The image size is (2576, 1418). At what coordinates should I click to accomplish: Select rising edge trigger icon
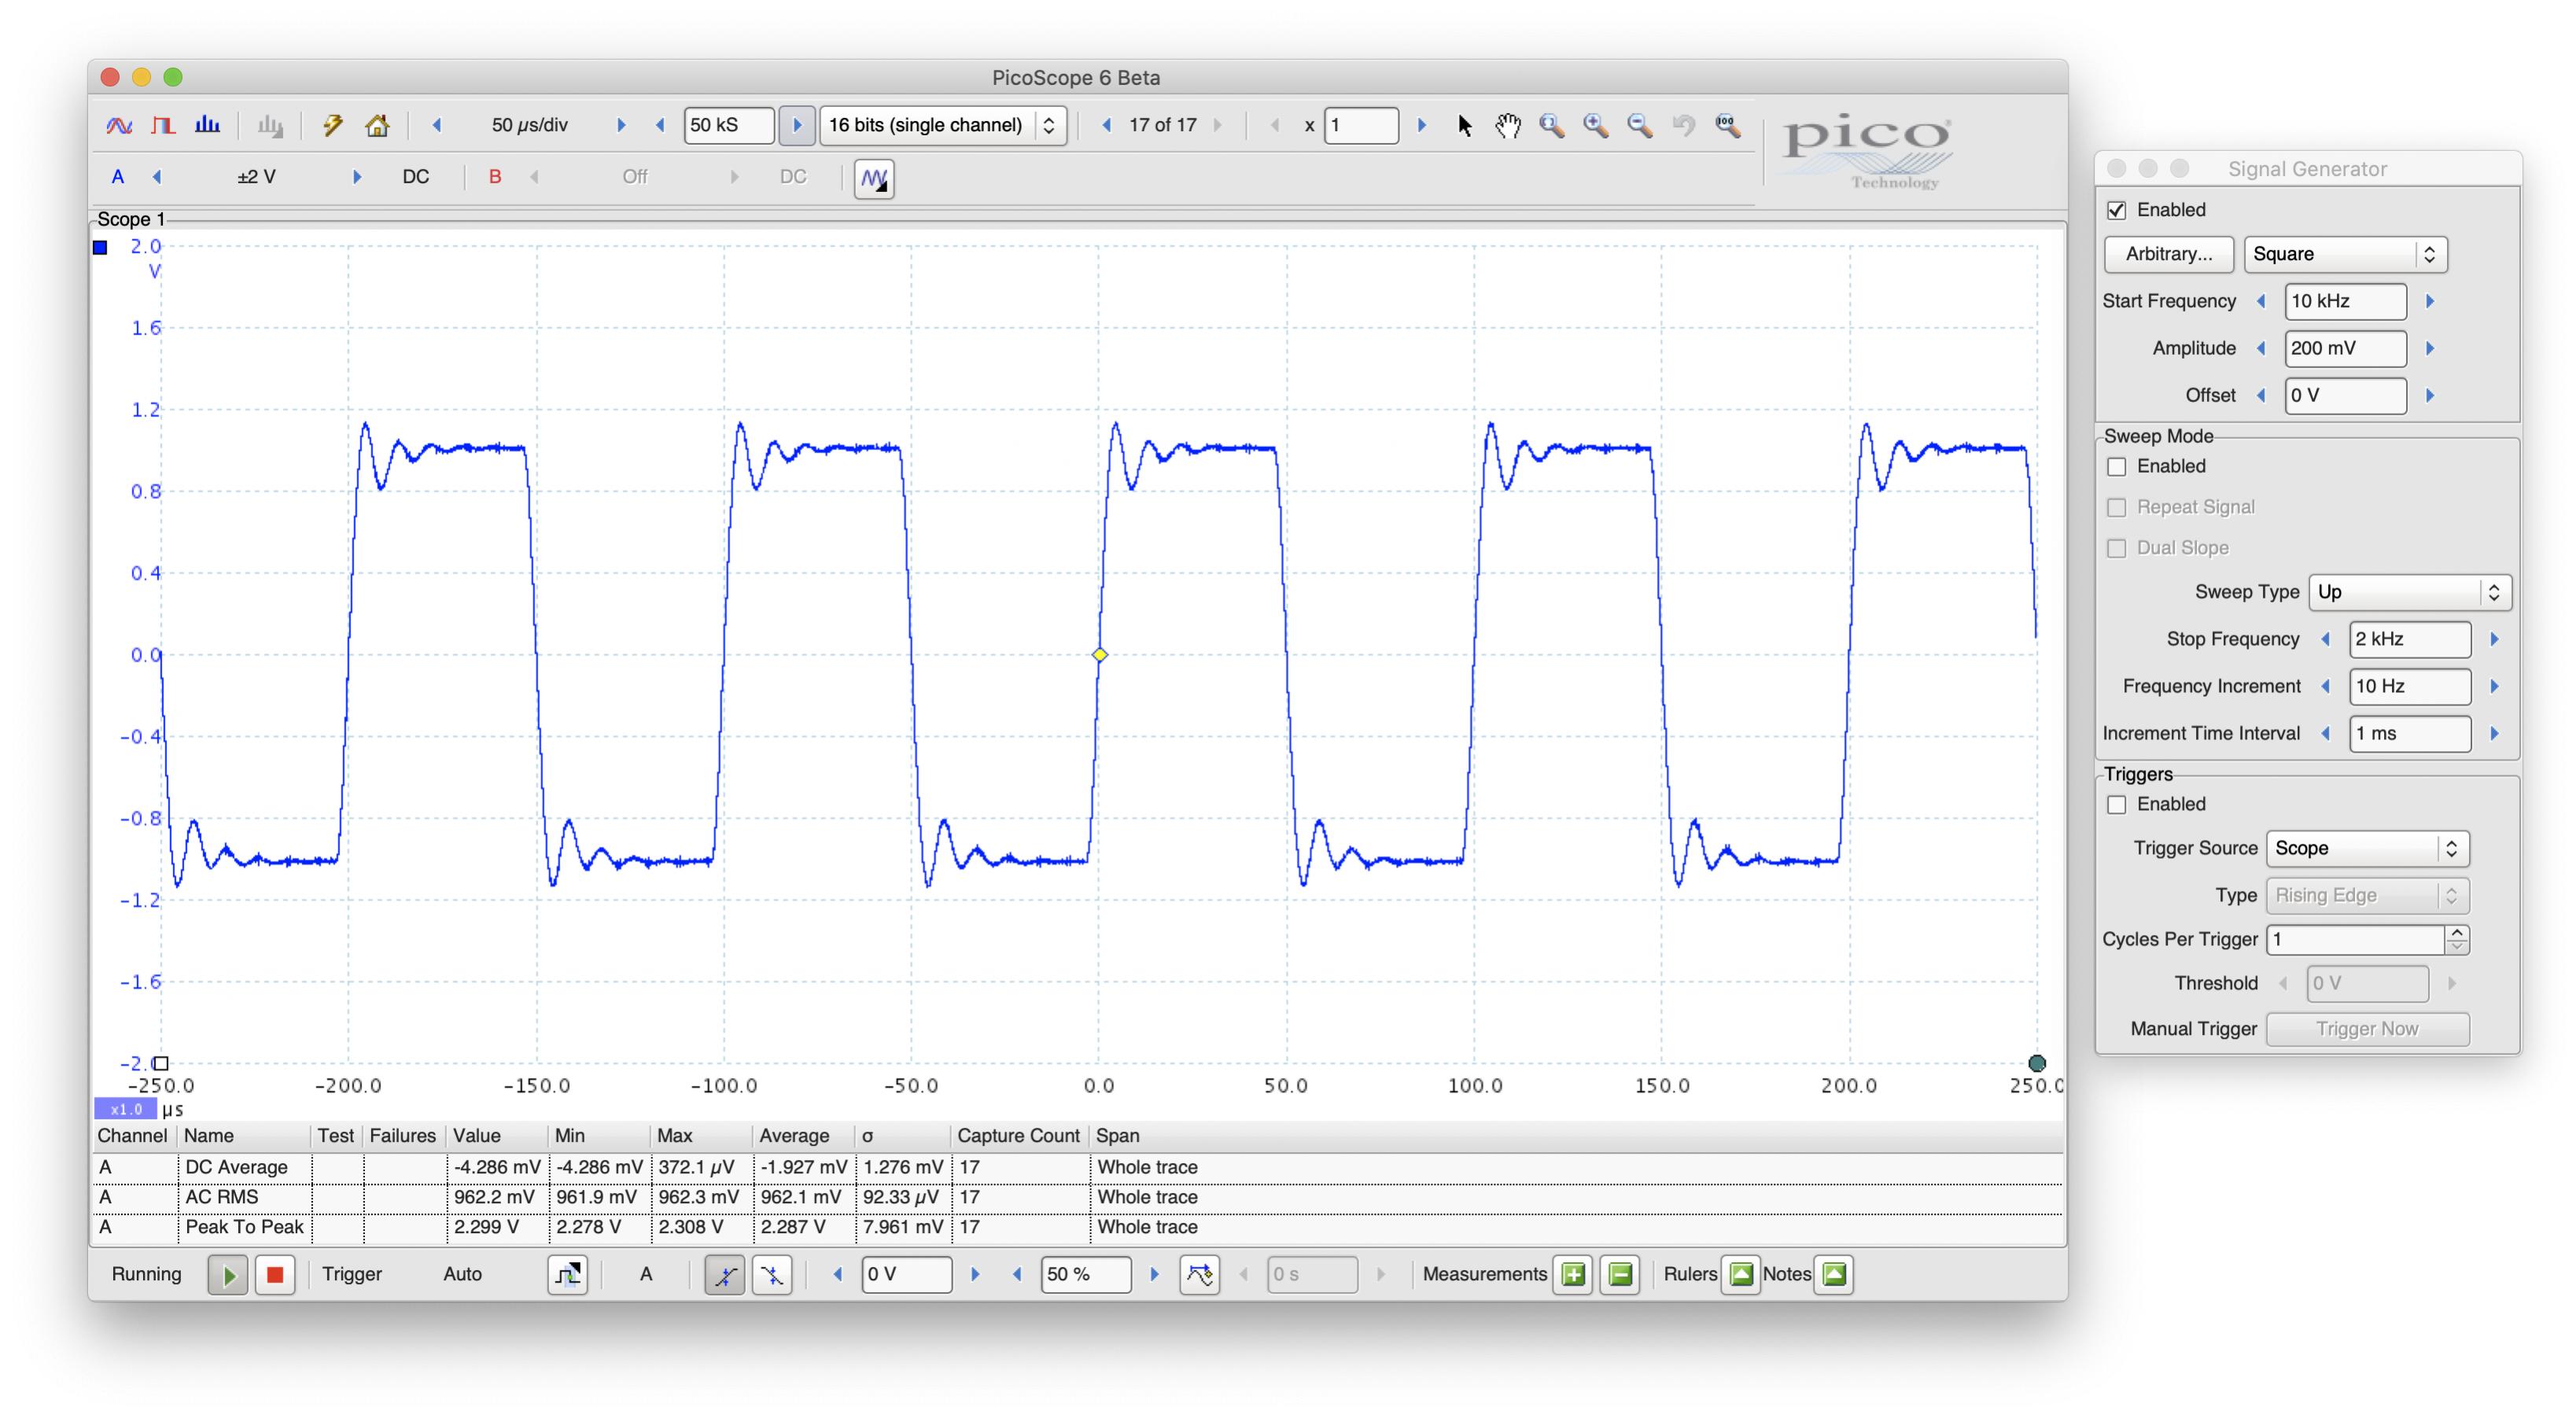(725, 1275)
